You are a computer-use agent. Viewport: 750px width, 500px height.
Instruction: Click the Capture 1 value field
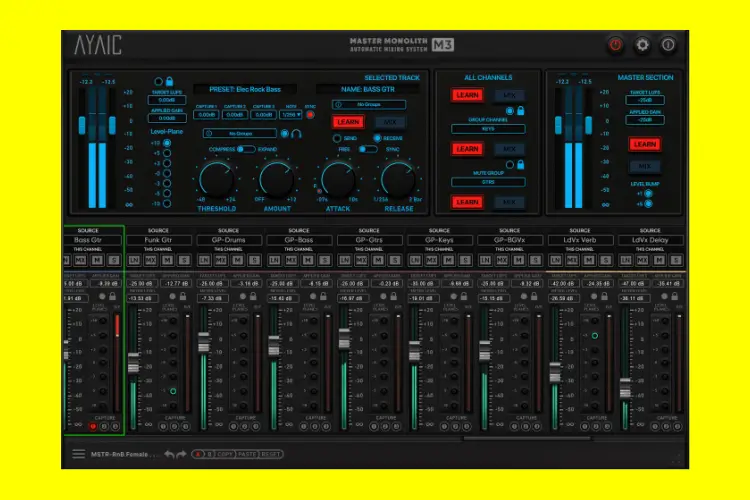[206, 115]
